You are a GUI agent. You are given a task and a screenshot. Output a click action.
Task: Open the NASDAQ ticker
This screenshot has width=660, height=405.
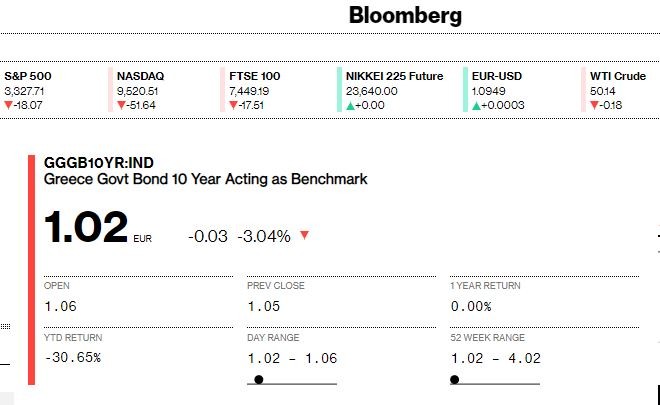click(143, 75)
